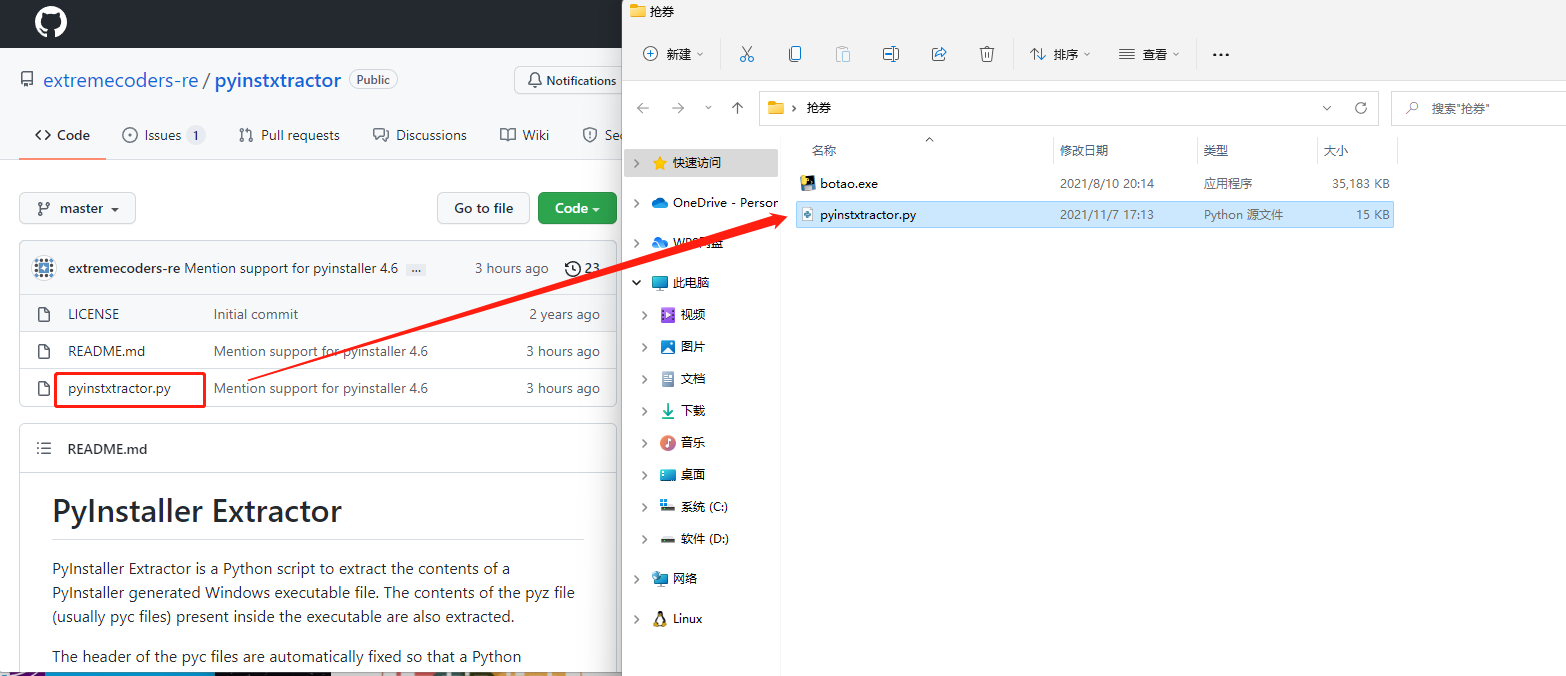1566x676 pixels.
Task: Open the README.md file link in list
Action: pyautogui.click(x=106, y=351)
